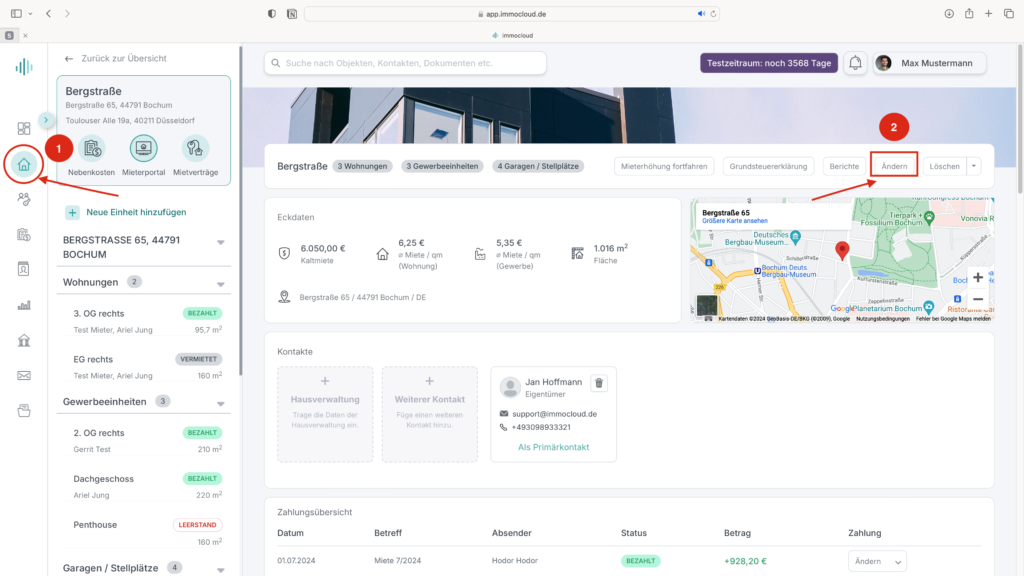The height and width of the screenshot is (576, 1024).
Task: Open a new browser tab
Action: tap(989, 13)
